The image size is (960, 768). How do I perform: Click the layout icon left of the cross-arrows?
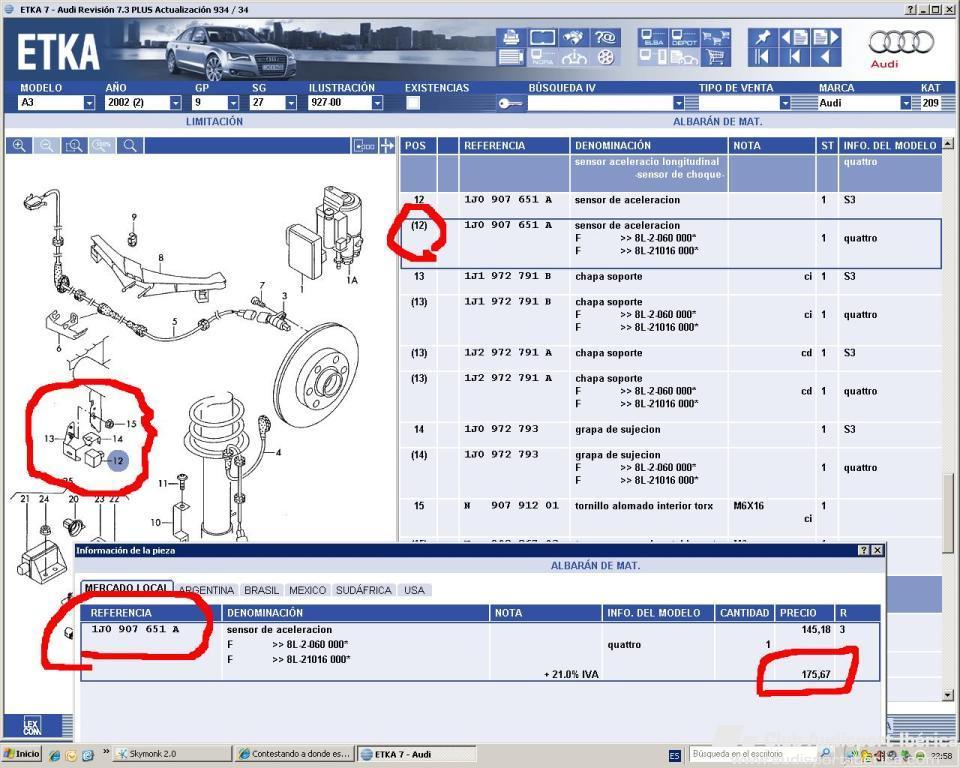(364, 146)
